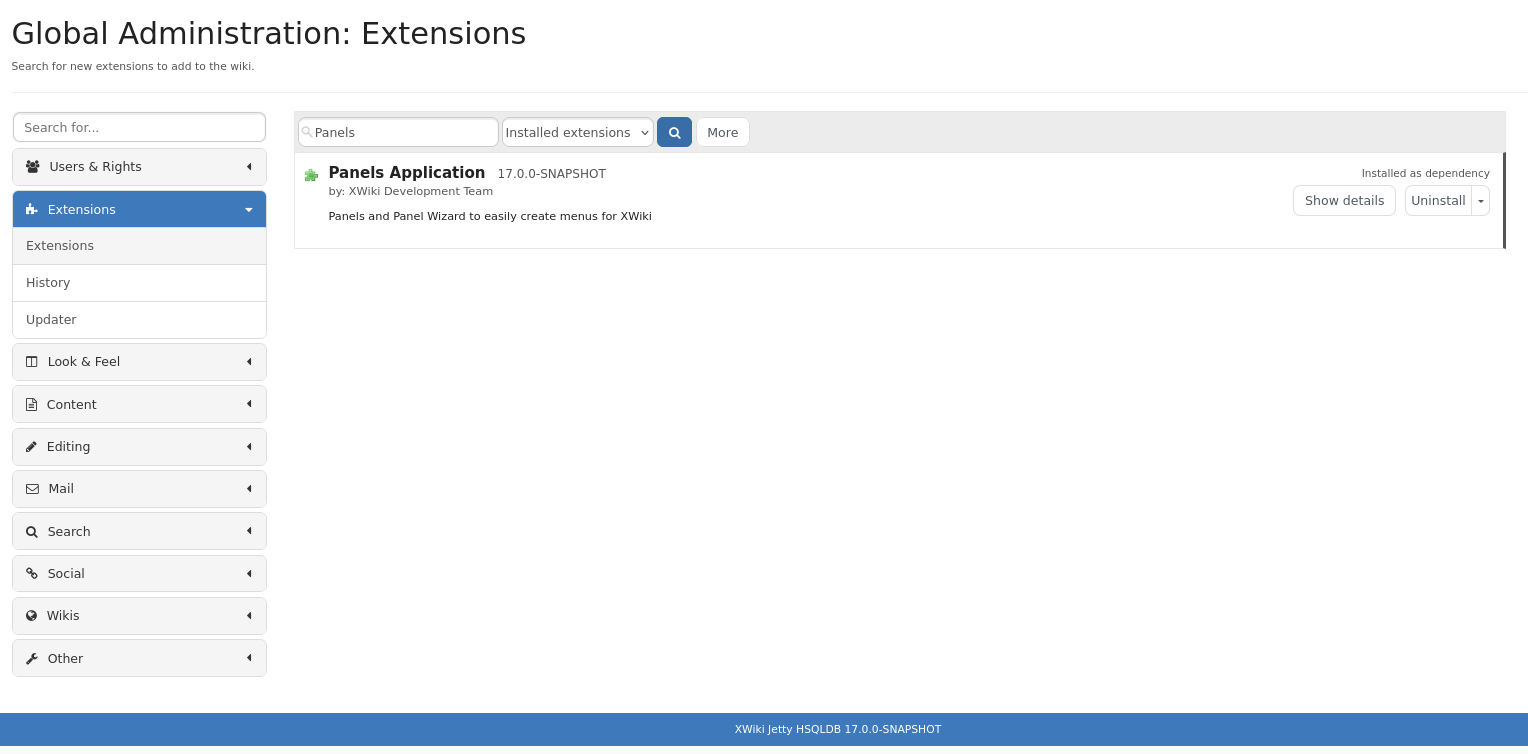Viewport: 1528px width, 754px height.
Task: Click the Panels Application title
Action: tap(407, 173)
